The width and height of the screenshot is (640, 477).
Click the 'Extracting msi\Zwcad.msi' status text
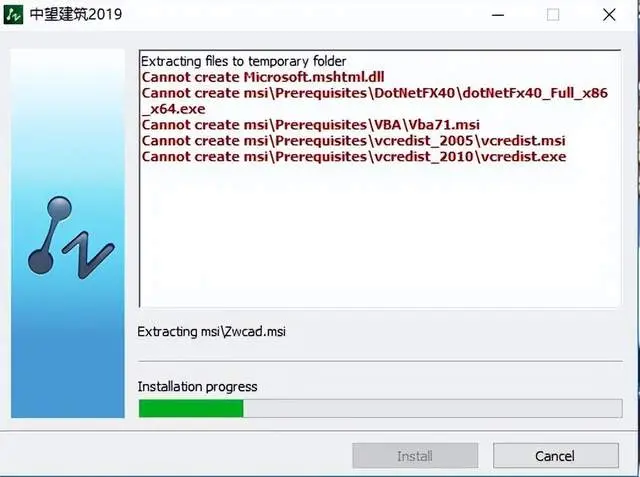click(211, 331)
